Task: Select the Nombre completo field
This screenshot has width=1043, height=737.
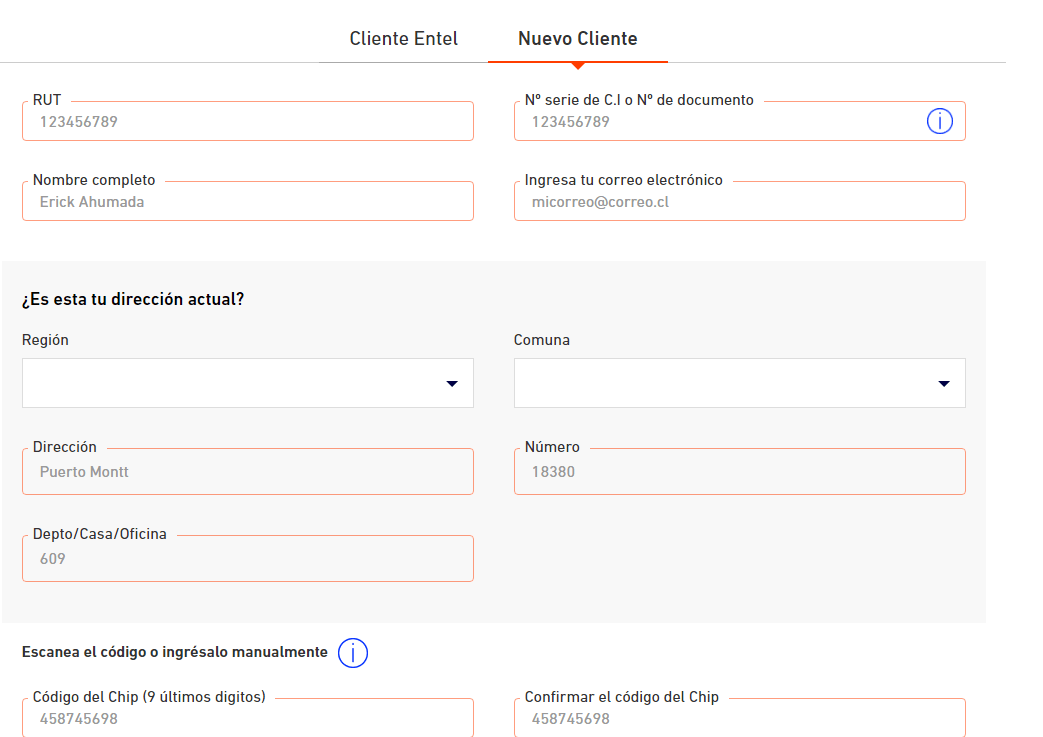Action: coord(247,202)
